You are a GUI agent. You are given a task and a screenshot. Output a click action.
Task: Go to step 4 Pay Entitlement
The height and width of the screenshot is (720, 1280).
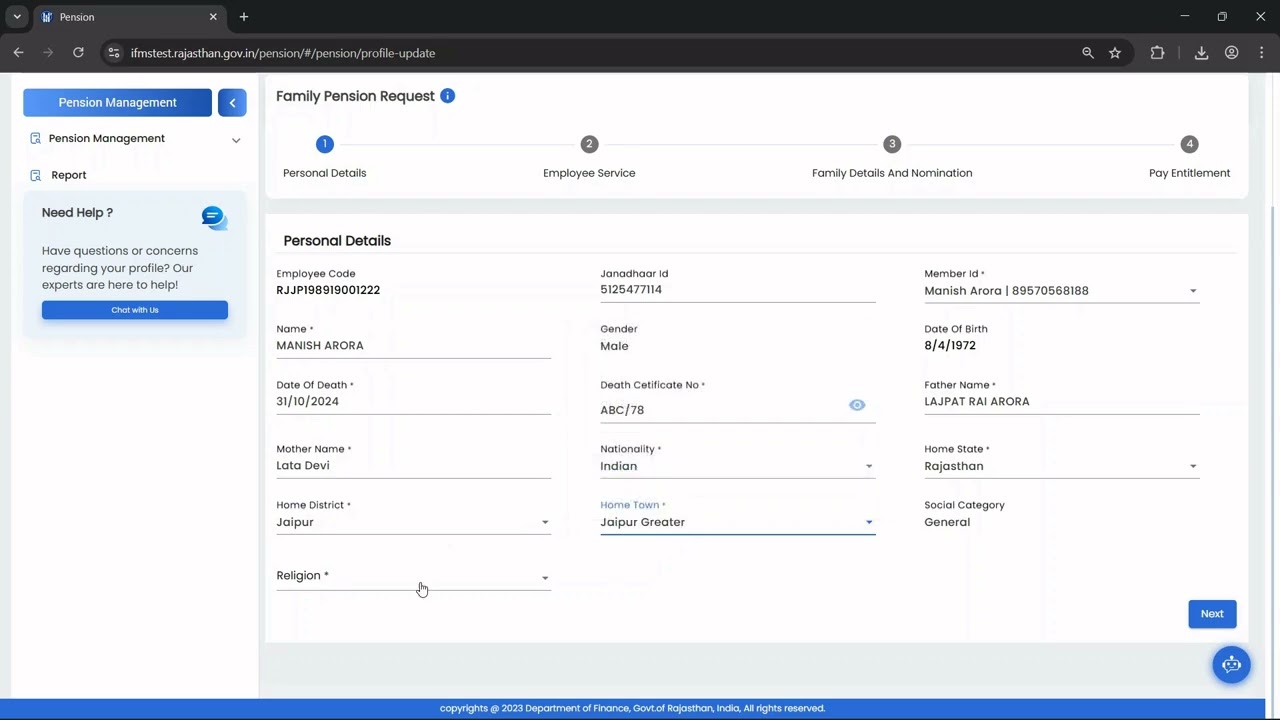(x=1189, y=144)
